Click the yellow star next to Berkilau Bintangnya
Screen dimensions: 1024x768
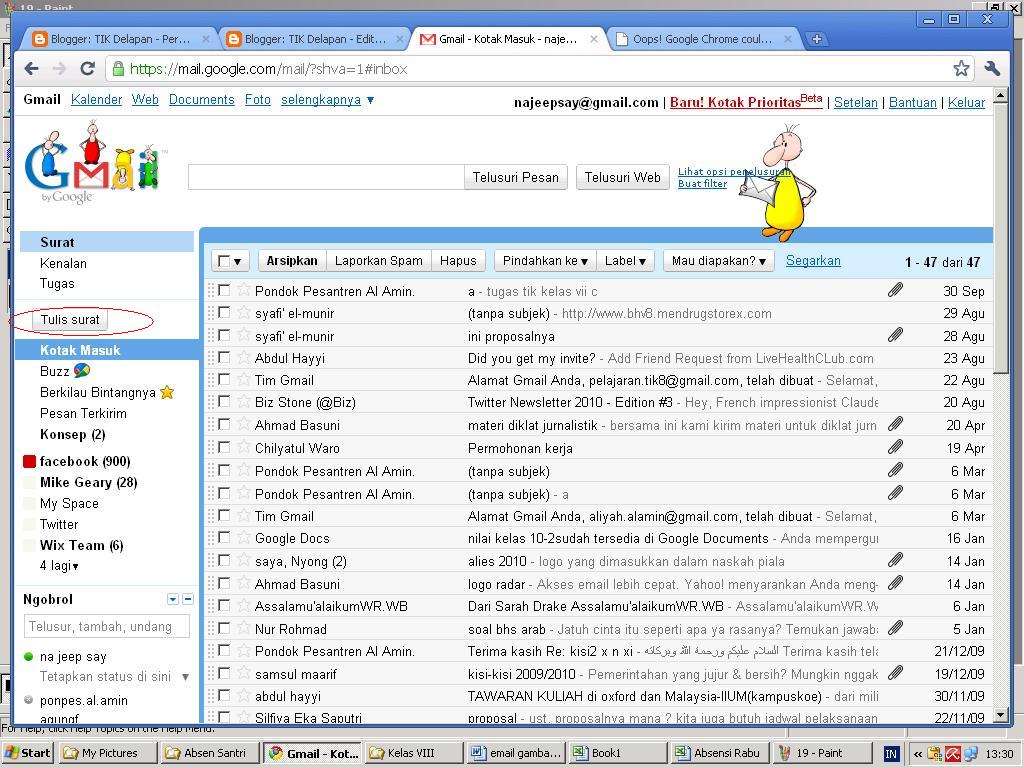pos(167,392)
